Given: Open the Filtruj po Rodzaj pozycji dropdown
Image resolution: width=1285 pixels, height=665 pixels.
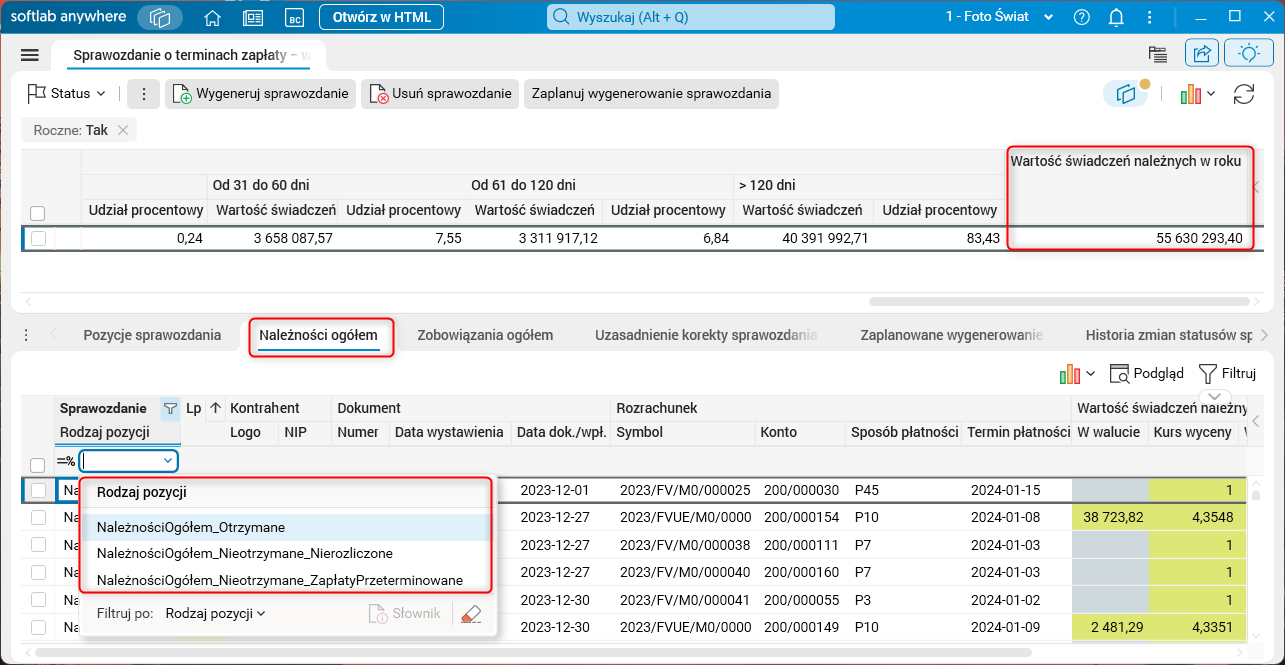Looking at the screenshot, I should click(216, 613).
